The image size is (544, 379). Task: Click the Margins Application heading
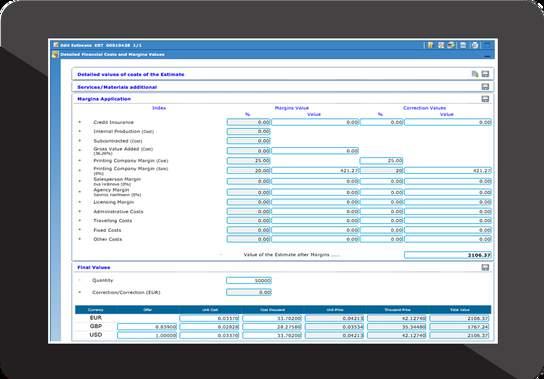pyautogui.click(x=104, y=99)
